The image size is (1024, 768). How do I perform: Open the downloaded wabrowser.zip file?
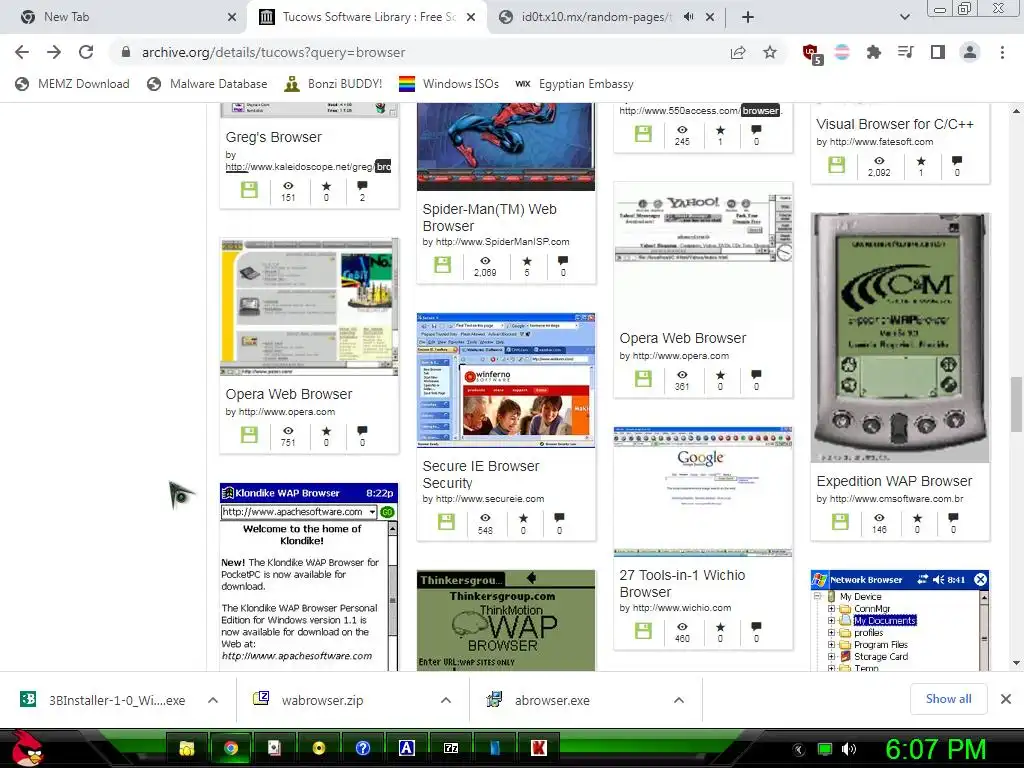(323, 700)
